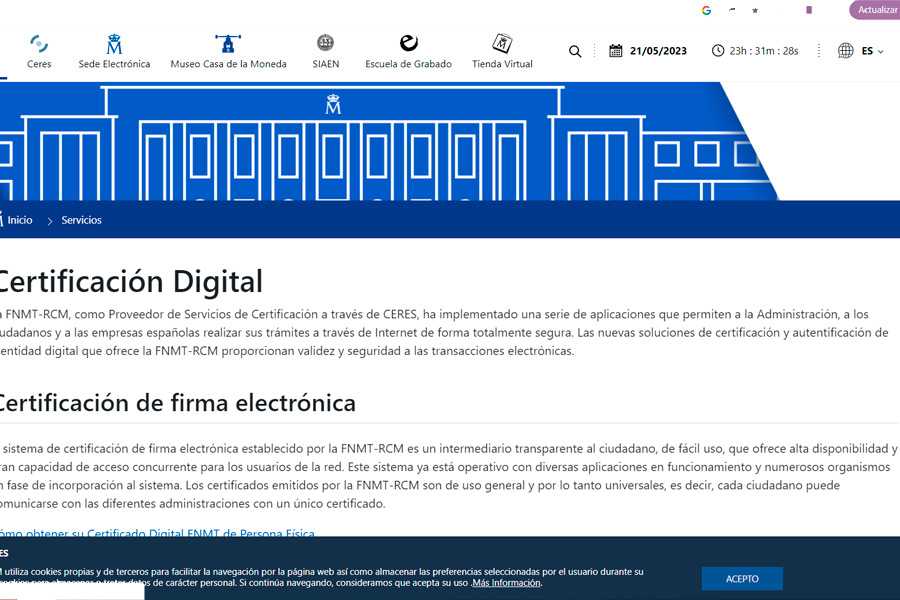Open the Escuela de Grabado icon
Screen dimensions: 900x600
pyautogui.click(x=408, y=43)
